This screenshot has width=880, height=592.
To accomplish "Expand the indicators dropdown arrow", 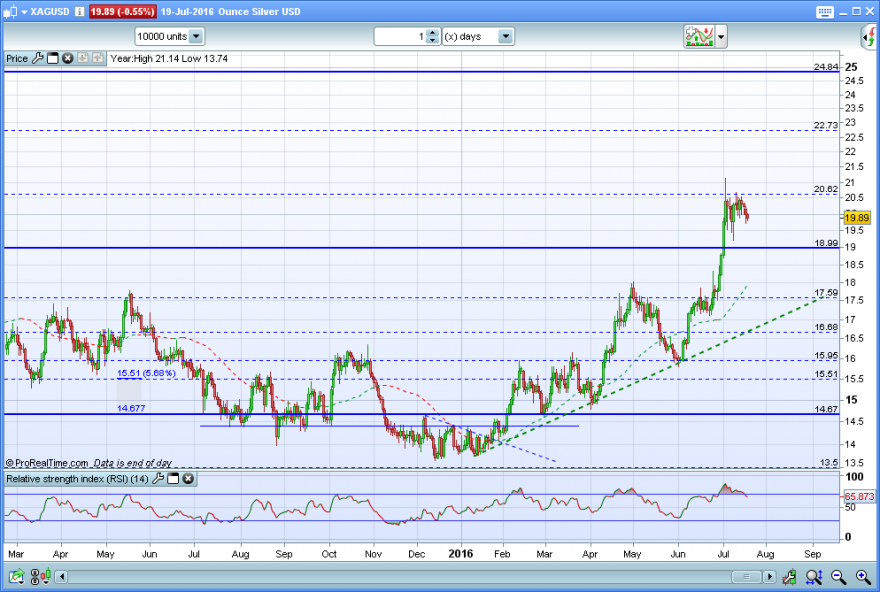I will coord(721,37).
